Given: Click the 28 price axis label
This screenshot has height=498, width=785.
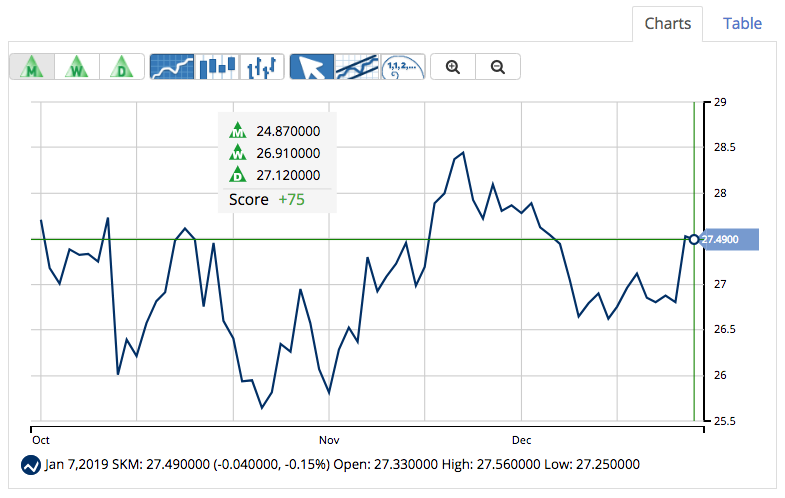Looking at the screenshot, I should click(x=720, y=193).
